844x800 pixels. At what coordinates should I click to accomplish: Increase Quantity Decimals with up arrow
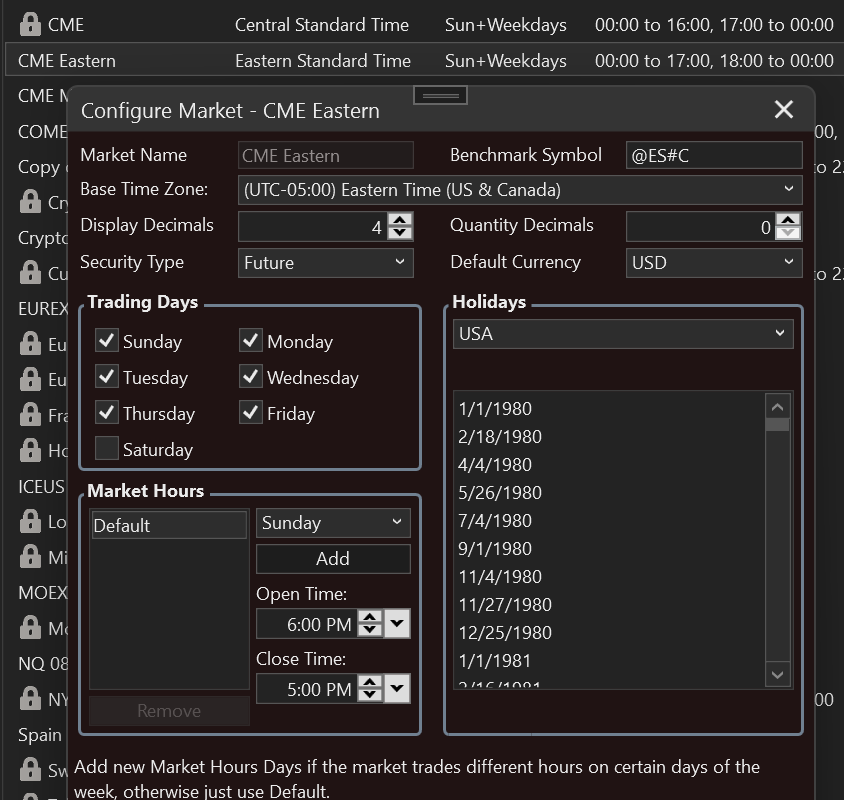tap(789, 220)
